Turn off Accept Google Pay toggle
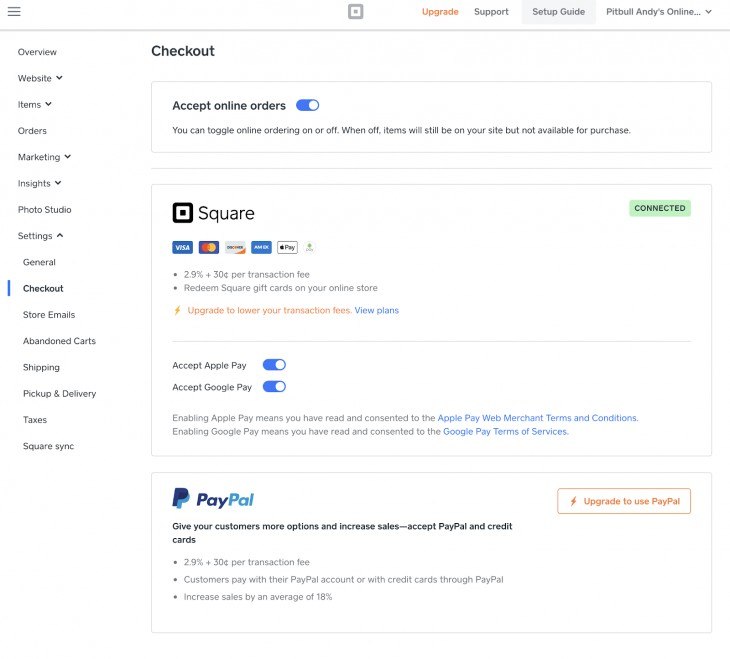This screenshot has width=730, height=659. pos(274,387)
